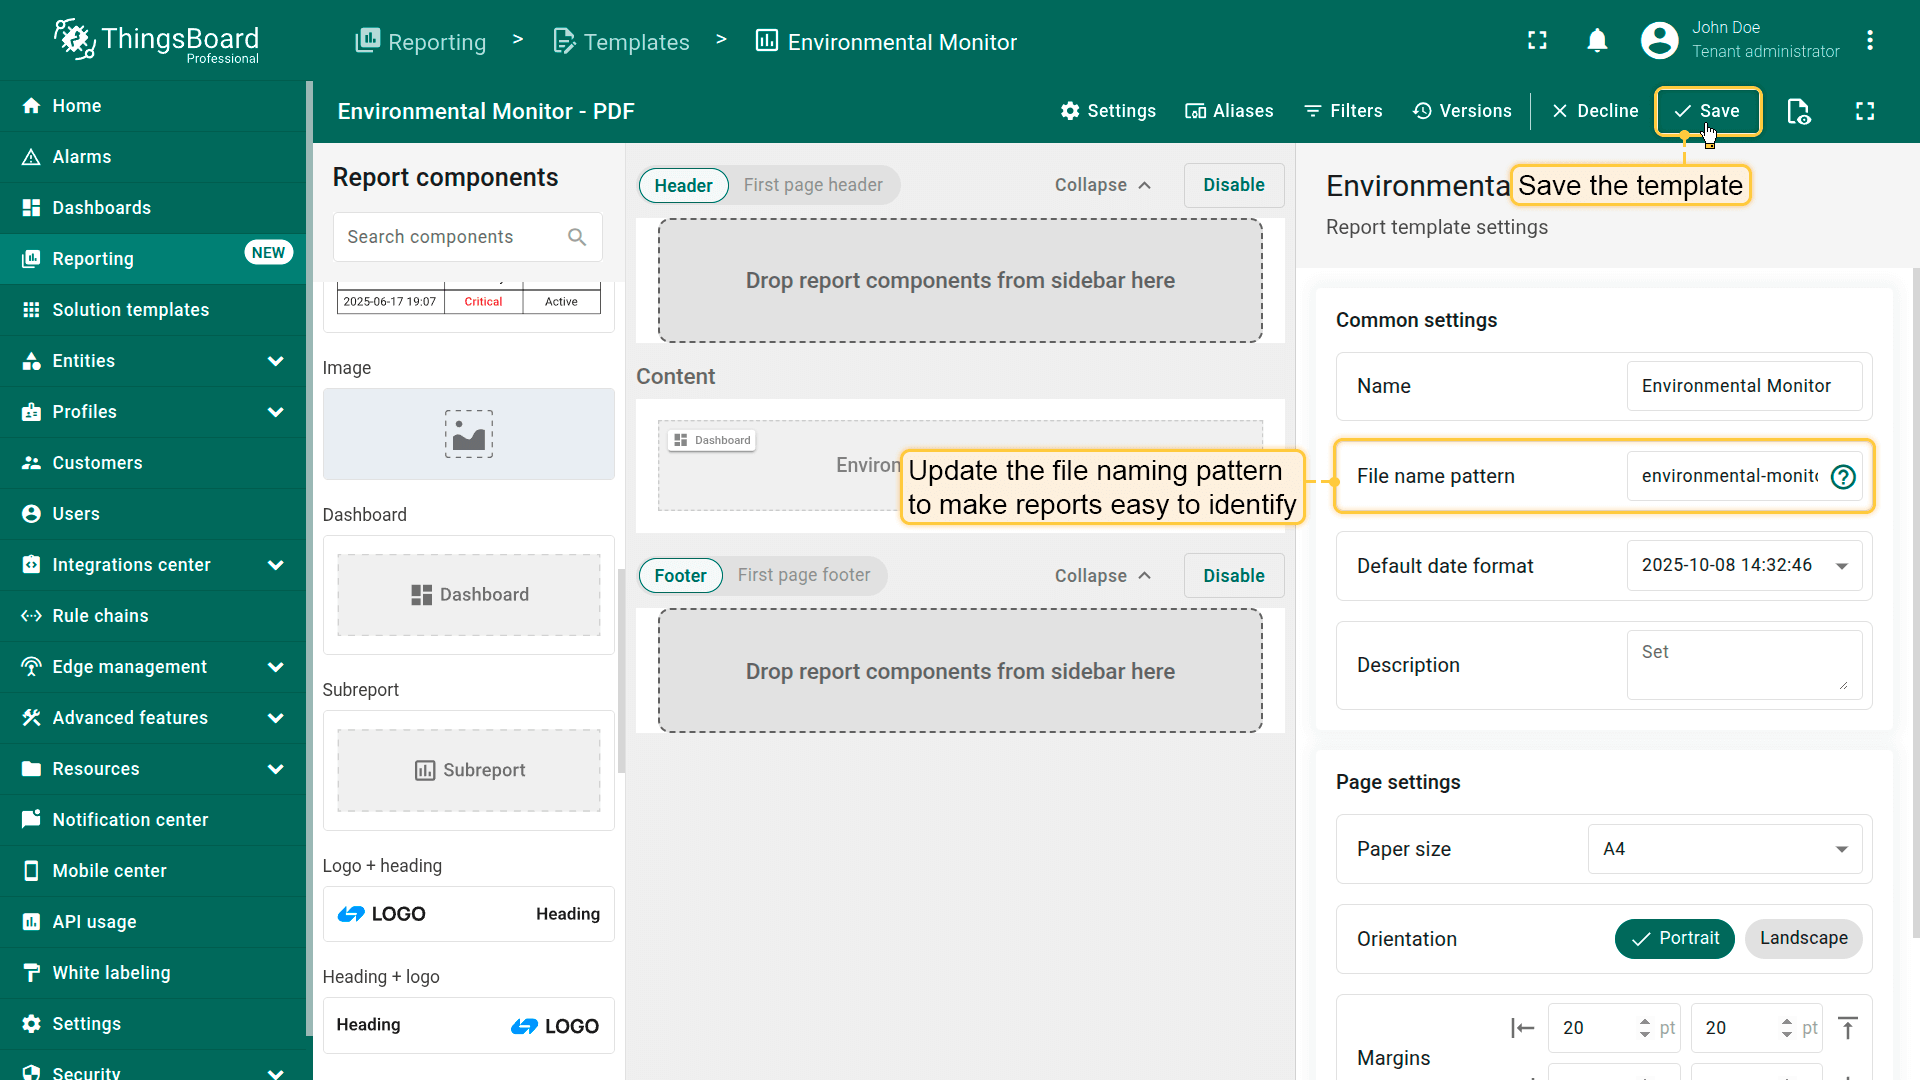Click the File name pattern help icon

click(1843, 477)
